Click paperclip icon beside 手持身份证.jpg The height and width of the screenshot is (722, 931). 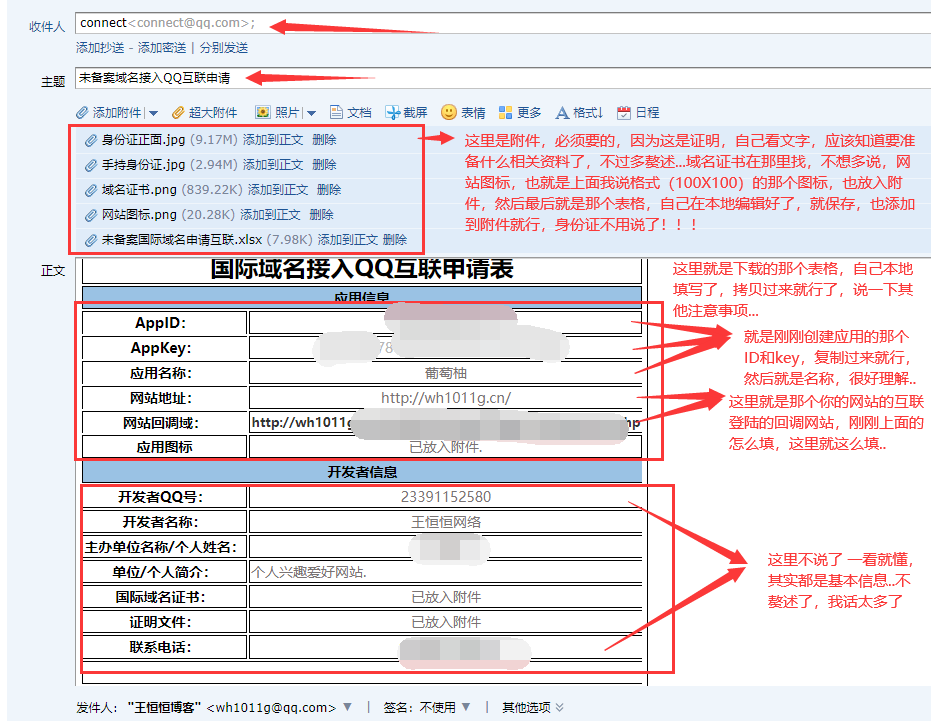(90, 166)
